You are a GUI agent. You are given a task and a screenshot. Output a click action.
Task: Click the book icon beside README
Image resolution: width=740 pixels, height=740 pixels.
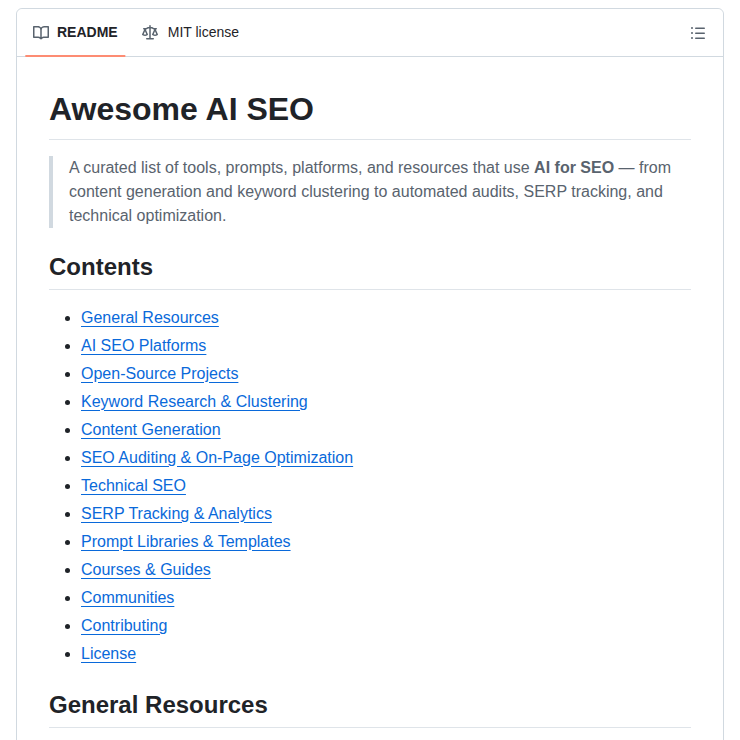tap(41, 33)
